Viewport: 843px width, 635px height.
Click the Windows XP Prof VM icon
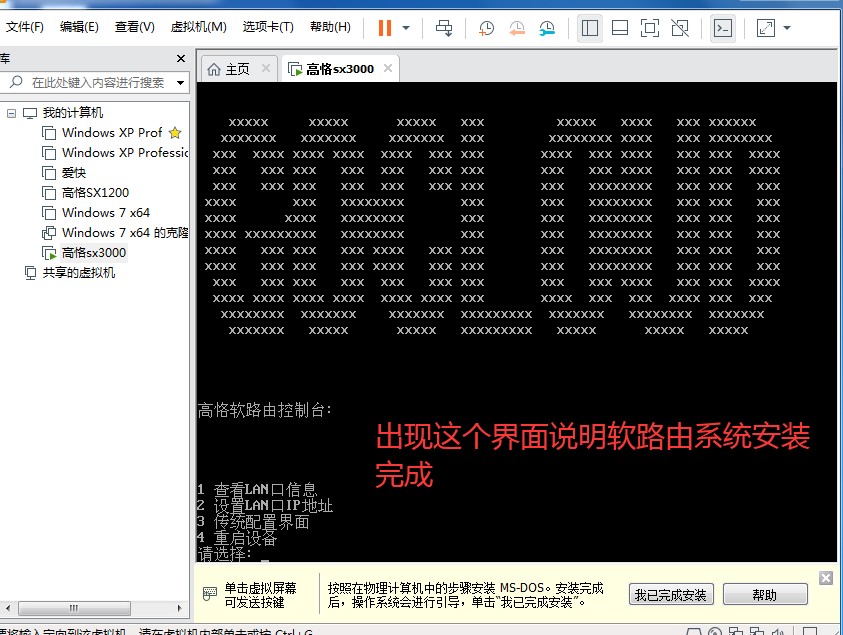(x=49, y=133)
